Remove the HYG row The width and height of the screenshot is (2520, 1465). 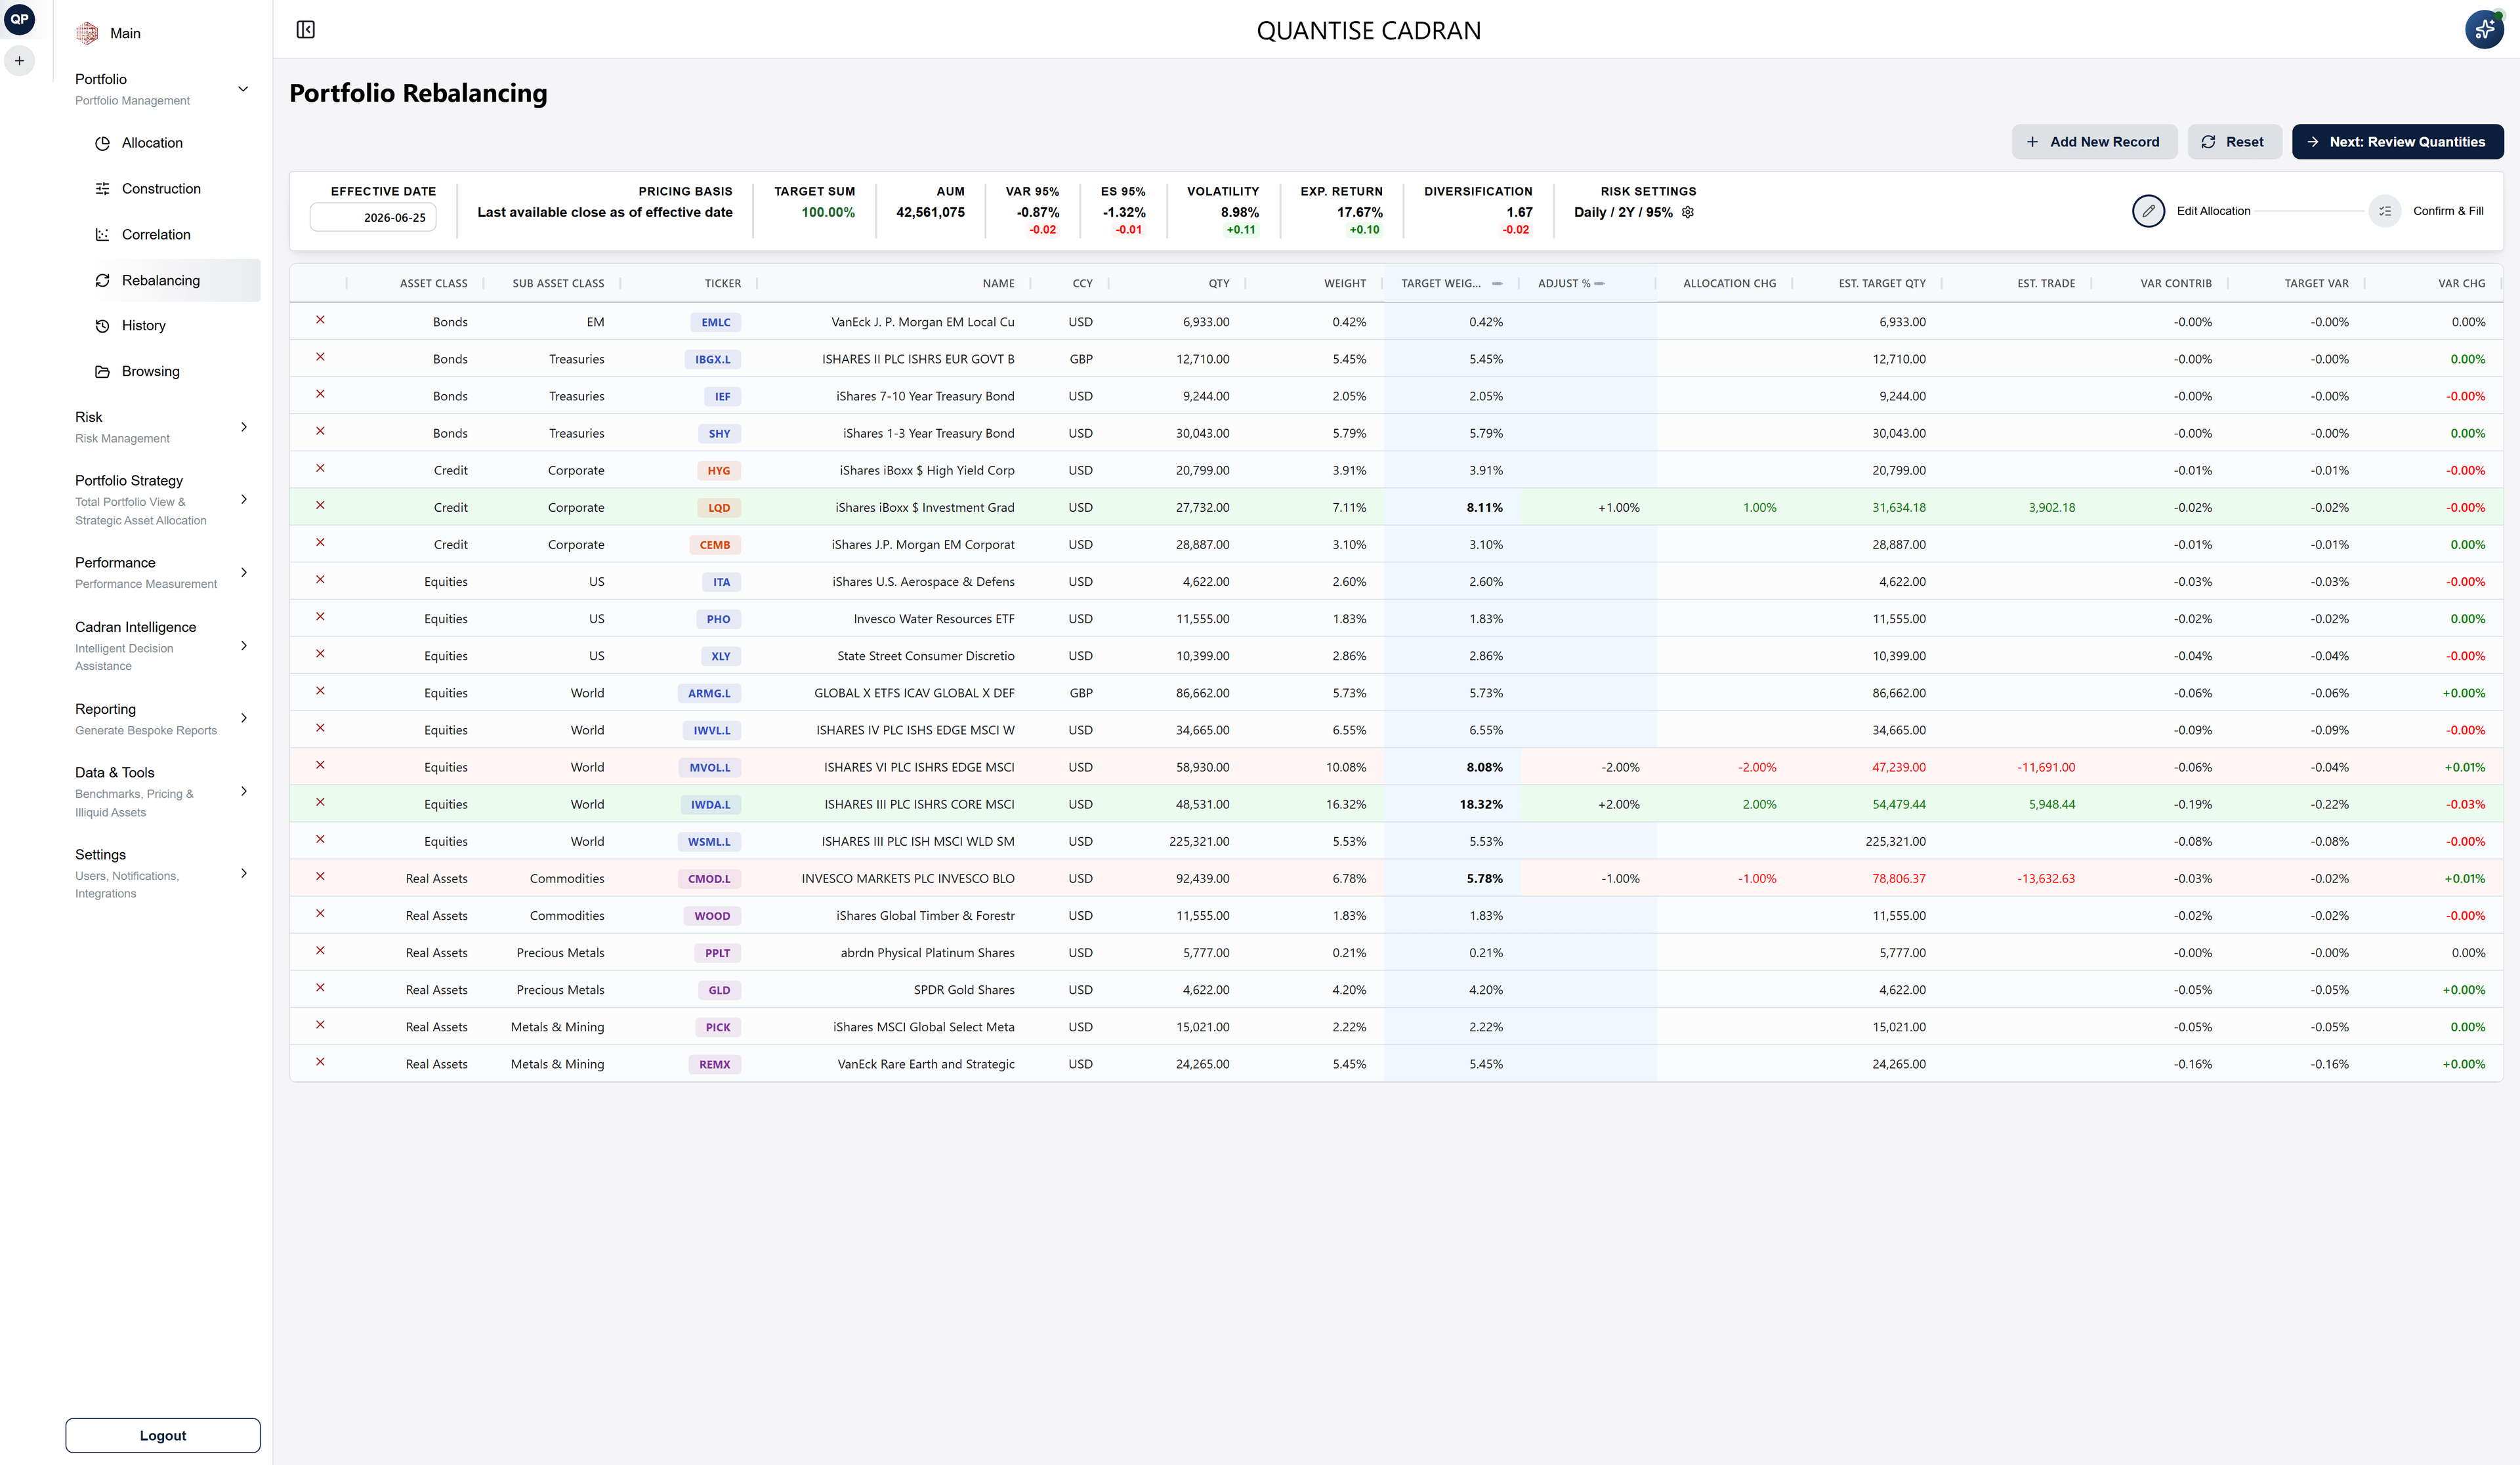point(320,468)
